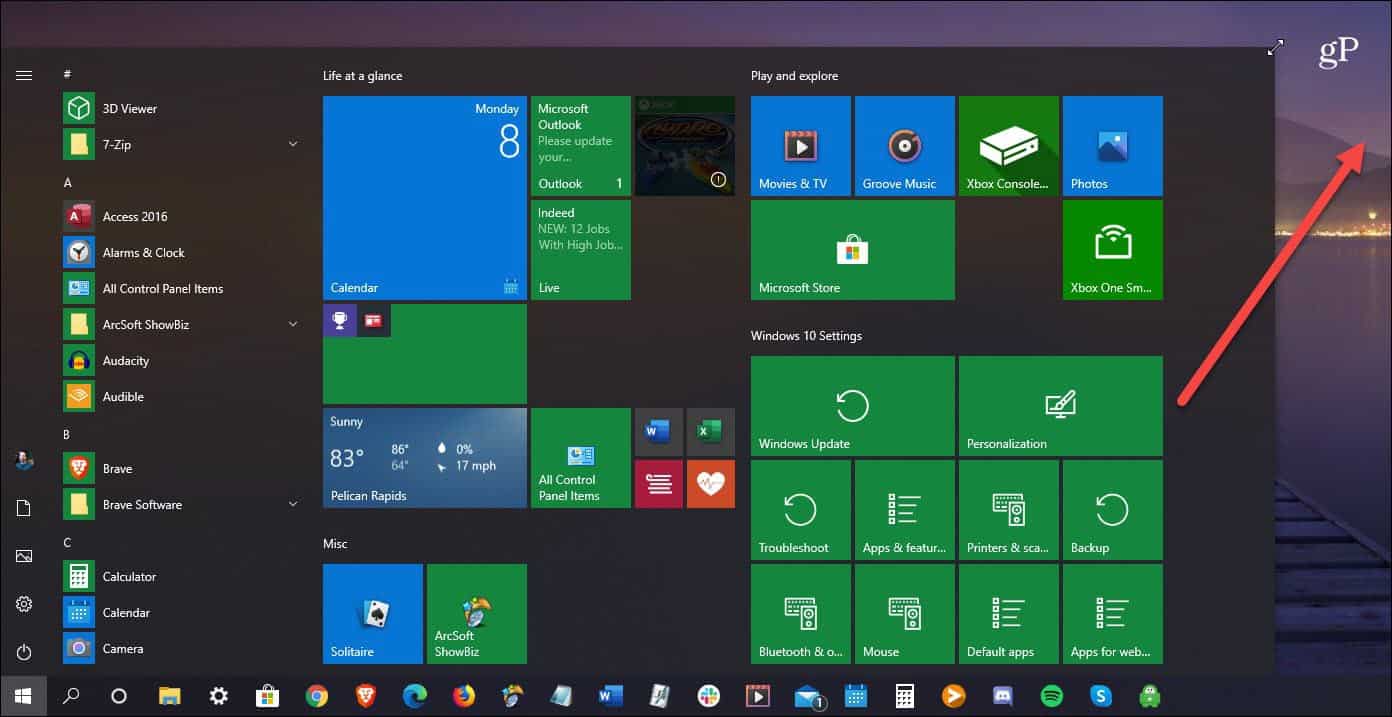The width and height of the screenshot is (1392, 717).
Task: Click the Life at a glance group title
Action: (x=362, y=76)
